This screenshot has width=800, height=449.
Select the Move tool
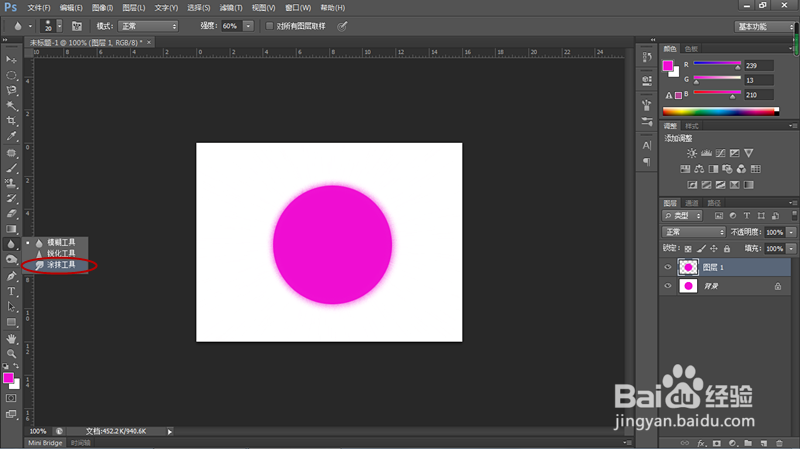pyautogui.click(x=11, y=60)
